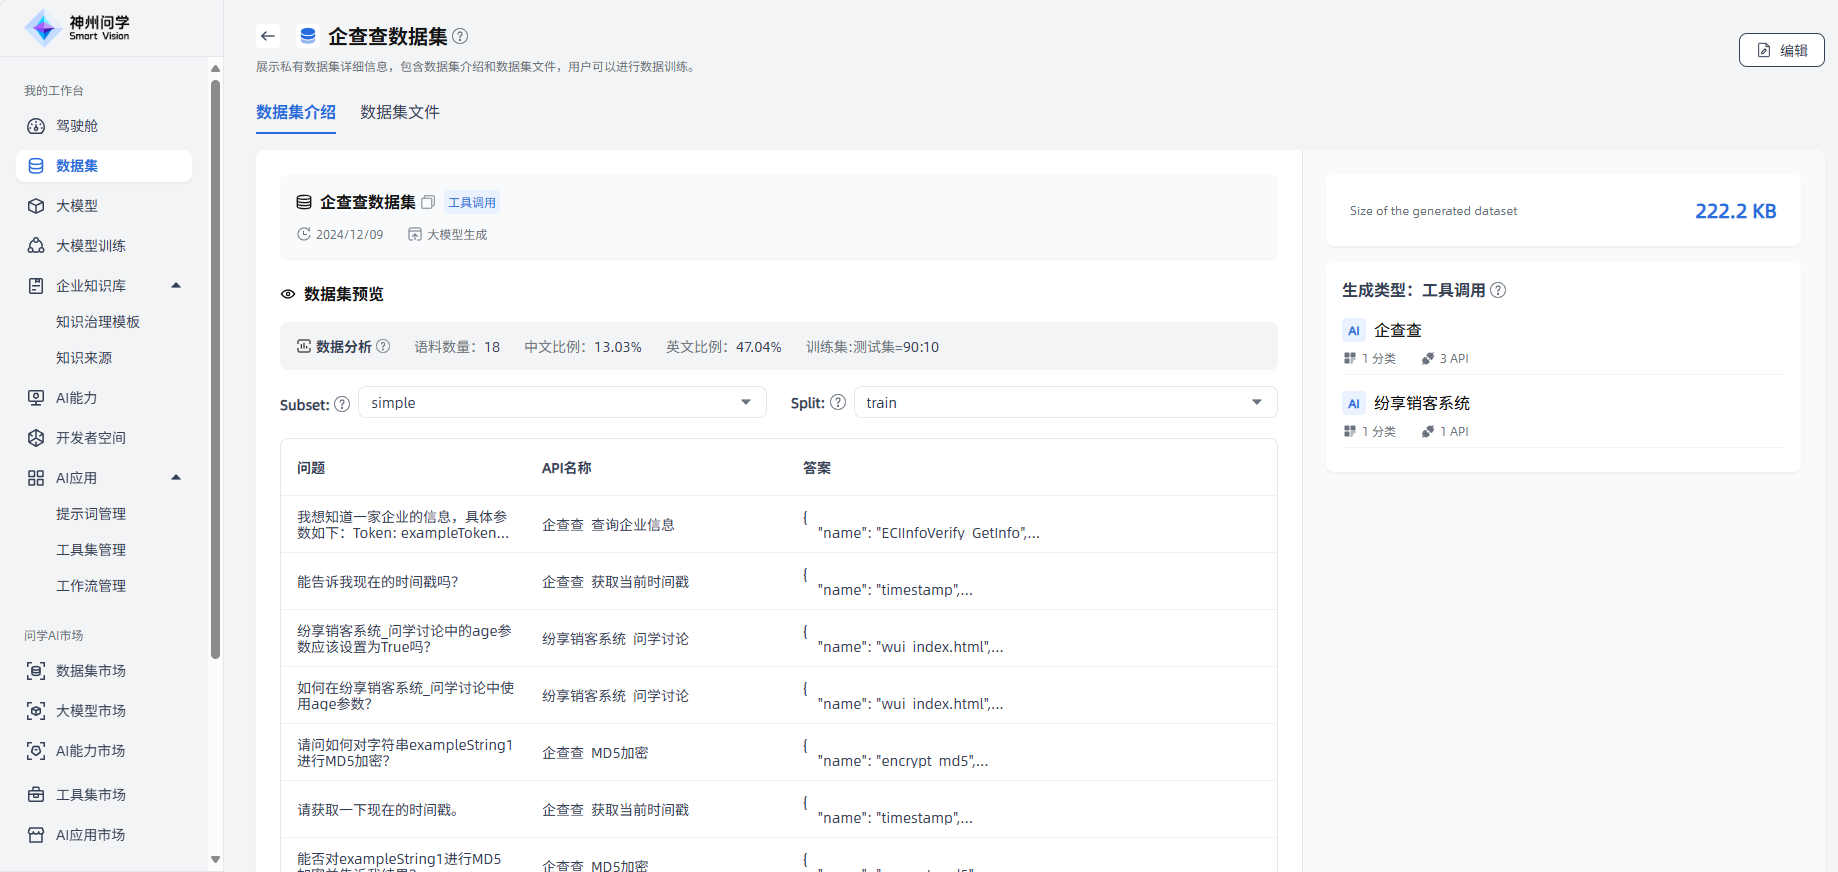The image size is (1838, 872).
Task: Open 企查查 tool in generation type list
Action: [x=1397, y=330]
